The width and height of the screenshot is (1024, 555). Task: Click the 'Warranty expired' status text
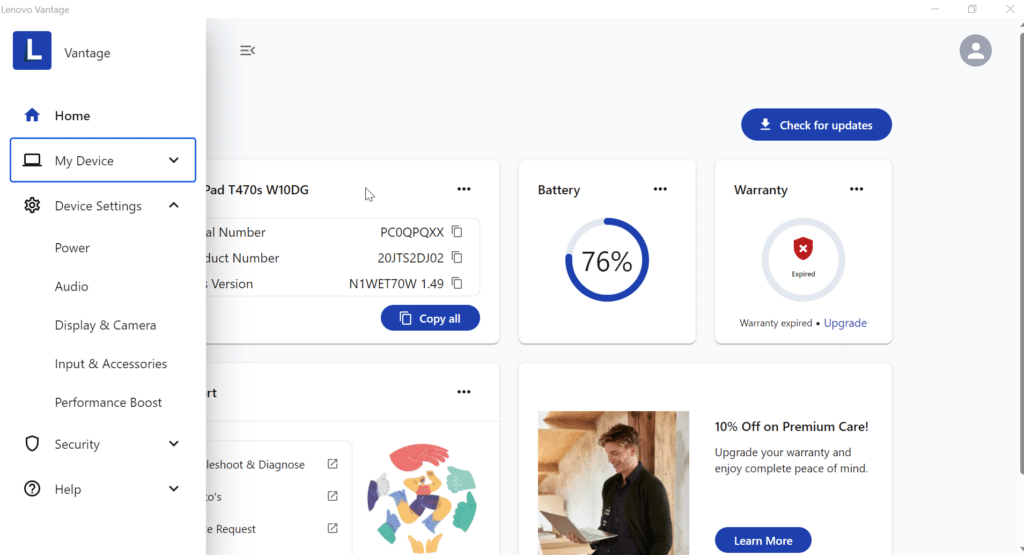[x=776, y=323]
